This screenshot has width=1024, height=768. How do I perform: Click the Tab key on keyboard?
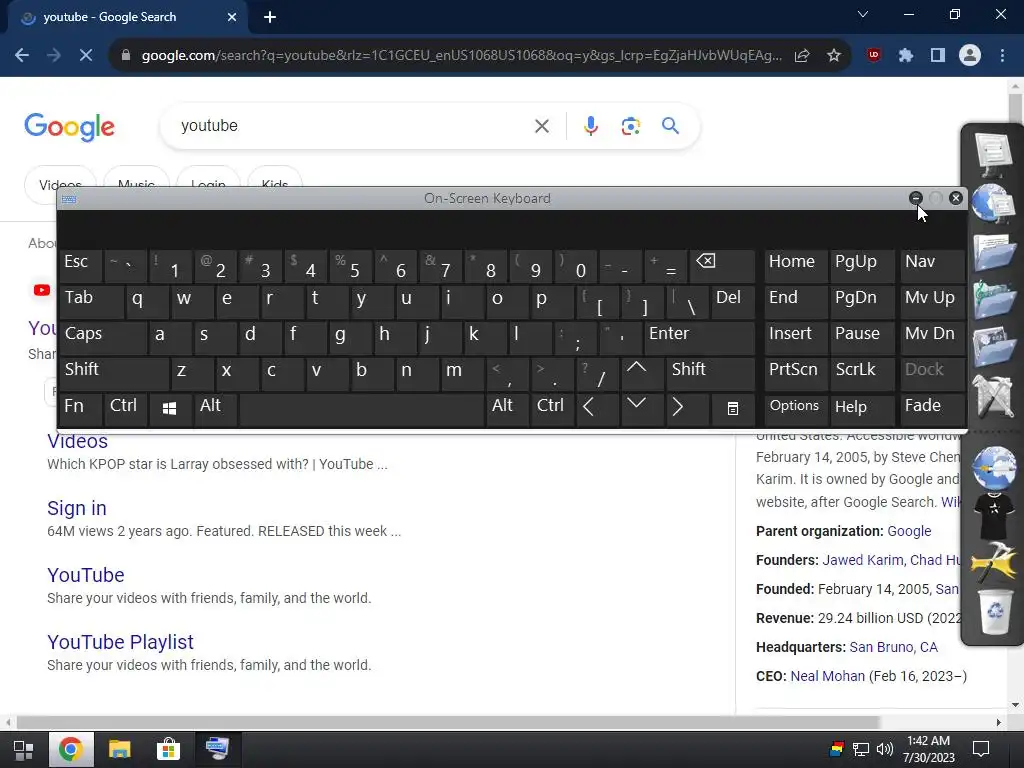point(91,300)
